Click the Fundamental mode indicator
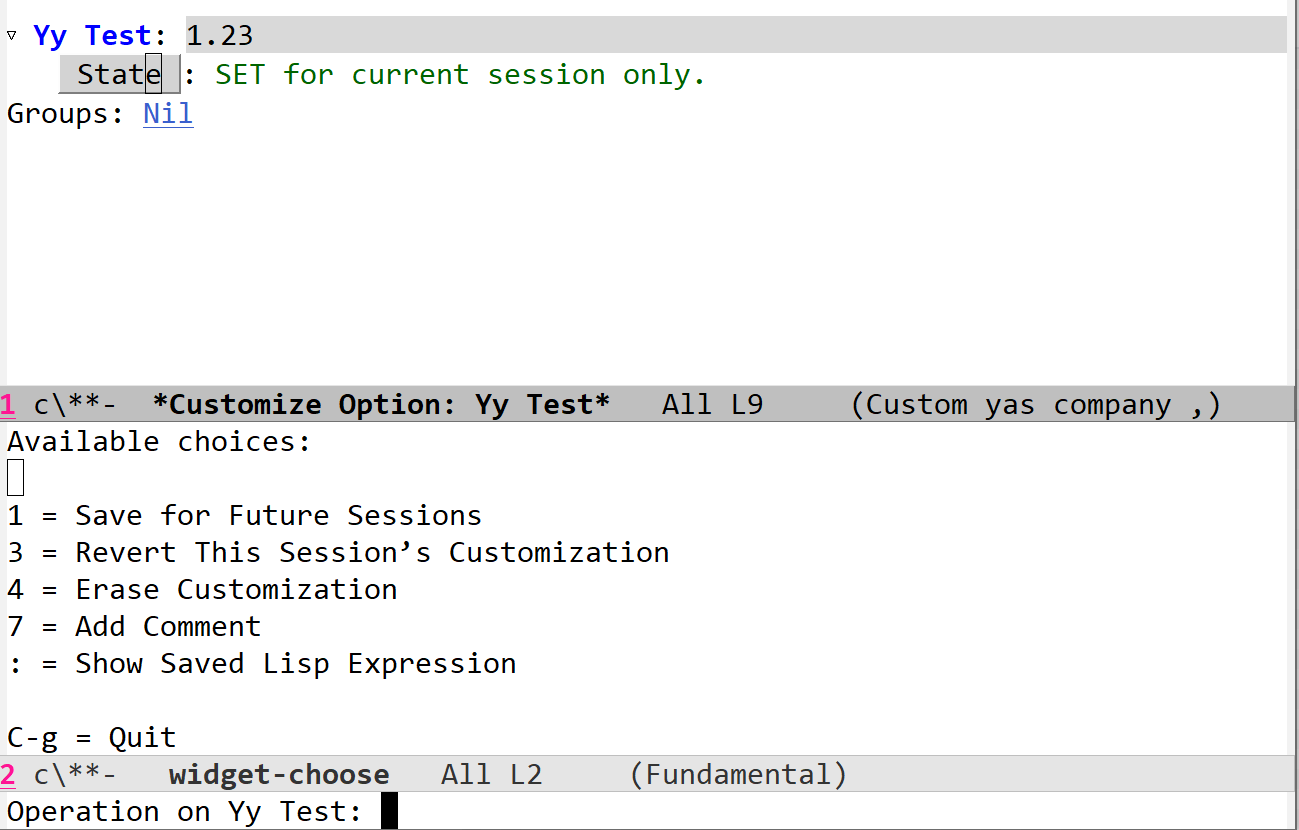Screen dimensions: 1299x830 click(738, 775)
